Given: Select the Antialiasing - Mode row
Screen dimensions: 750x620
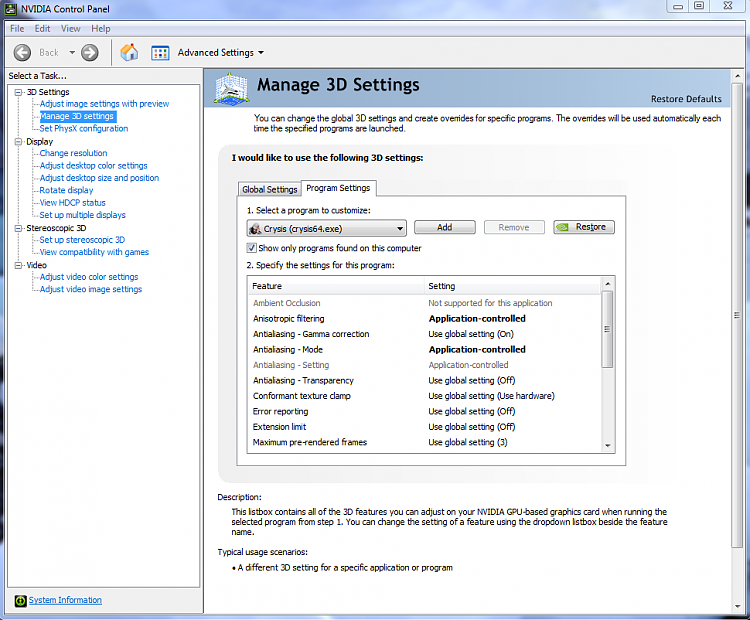Looking at the screenshot, I should [425, 350].
